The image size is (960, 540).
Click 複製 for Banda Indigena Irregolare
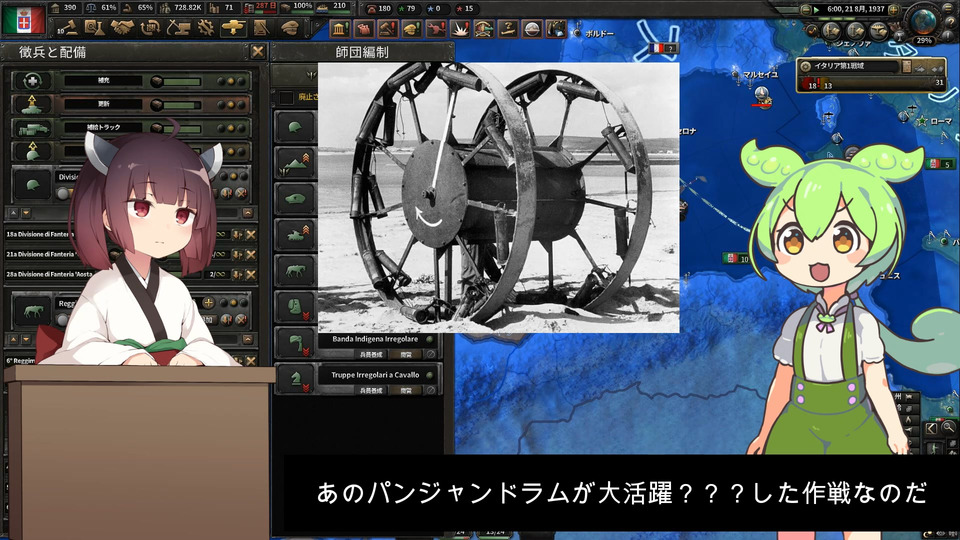coord(407,354)
